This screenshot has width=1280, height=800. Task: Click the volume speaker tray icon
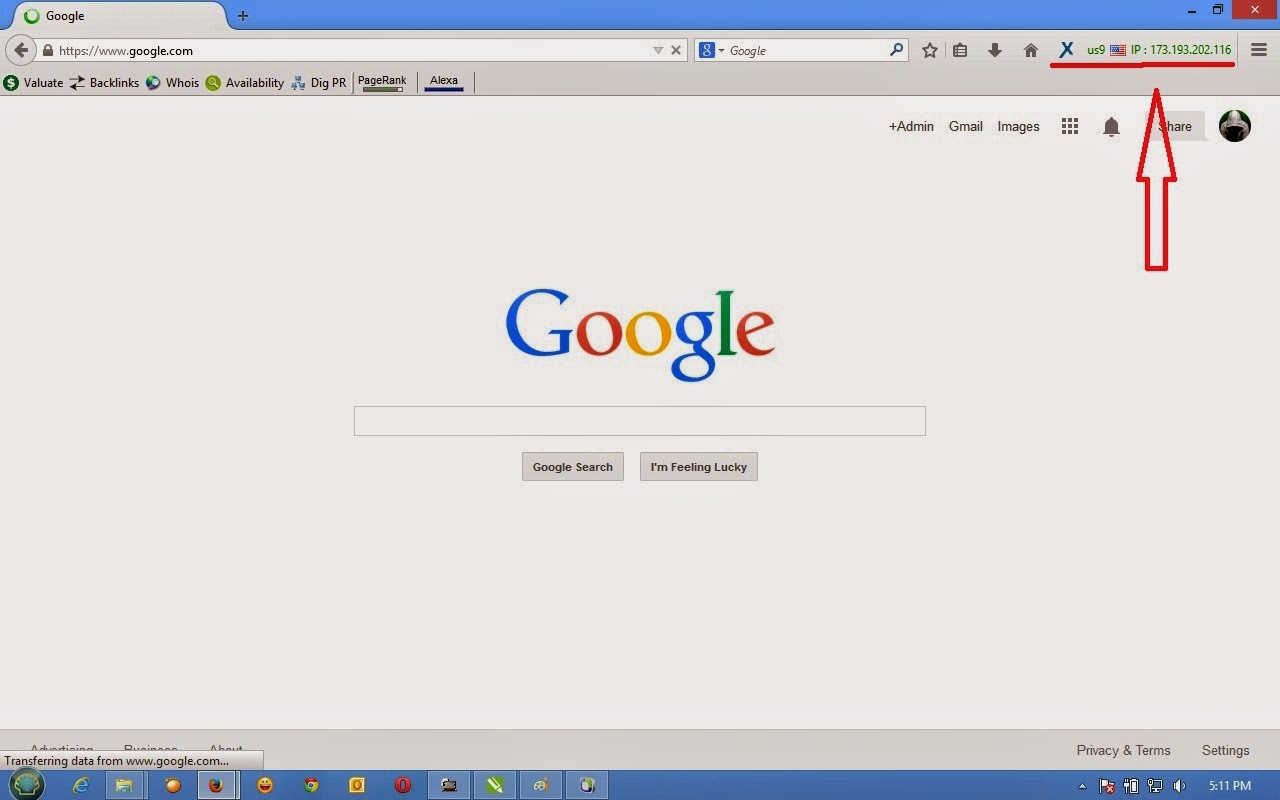click(1179, 786)
